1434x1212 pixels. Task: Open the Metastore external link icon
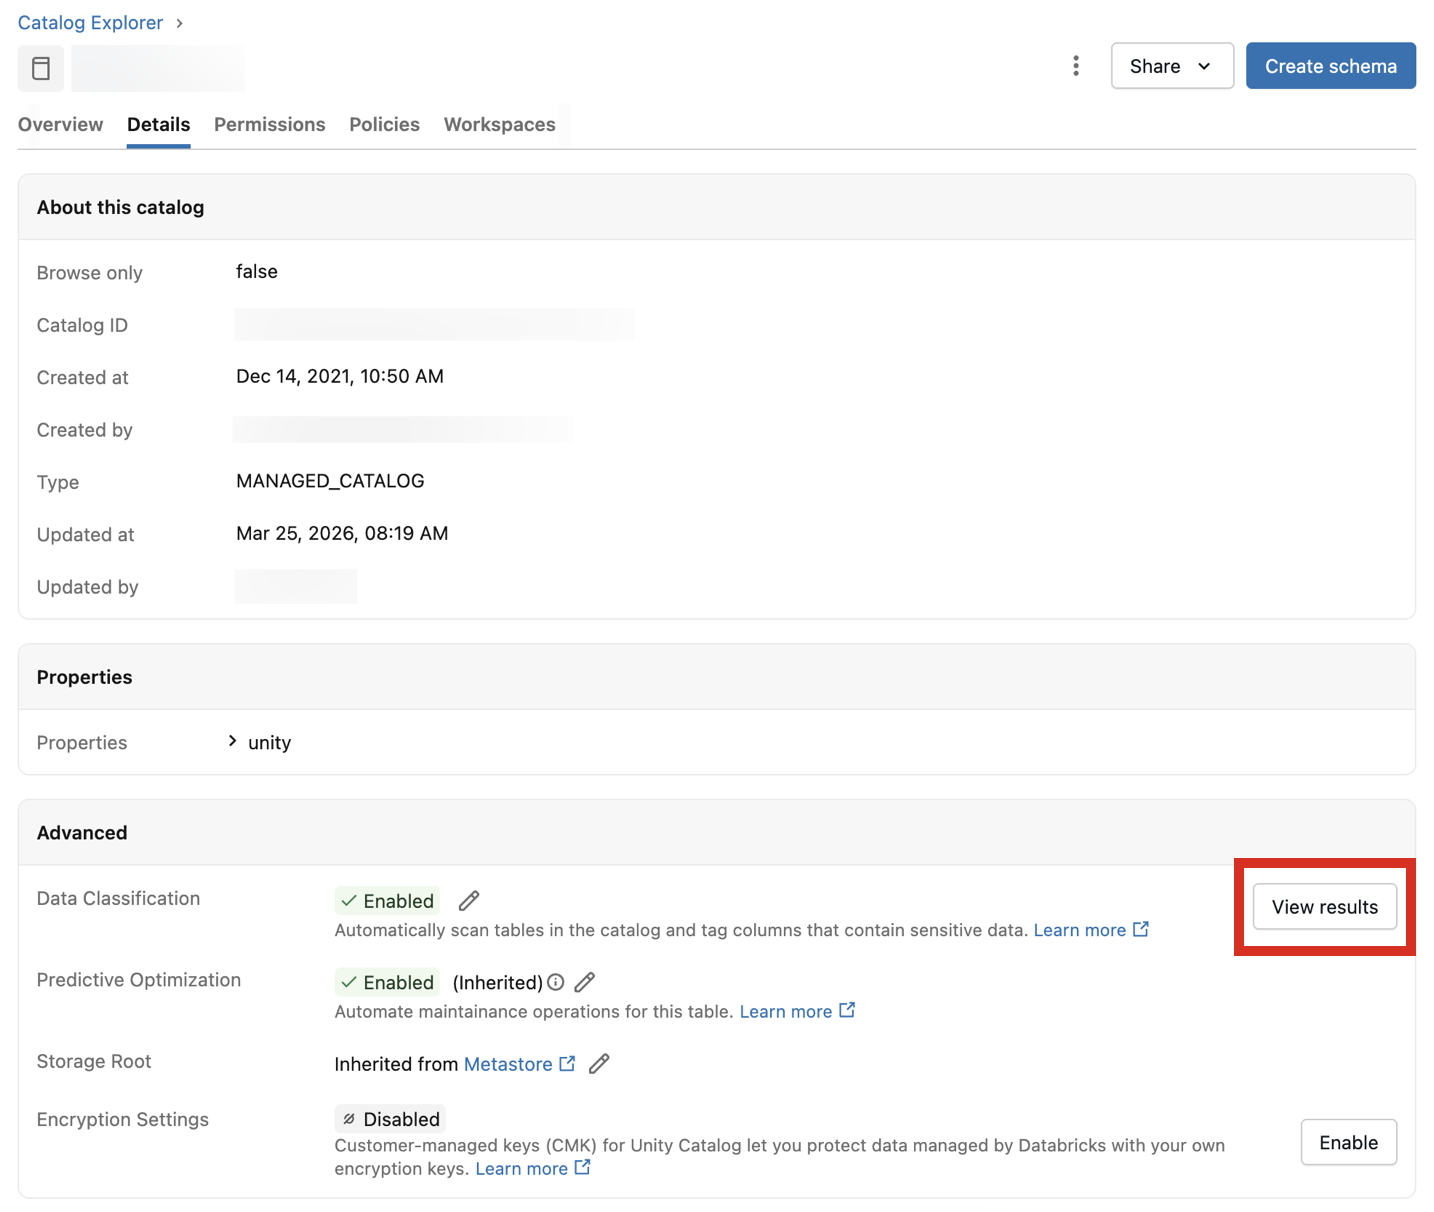coord(567,1063)
